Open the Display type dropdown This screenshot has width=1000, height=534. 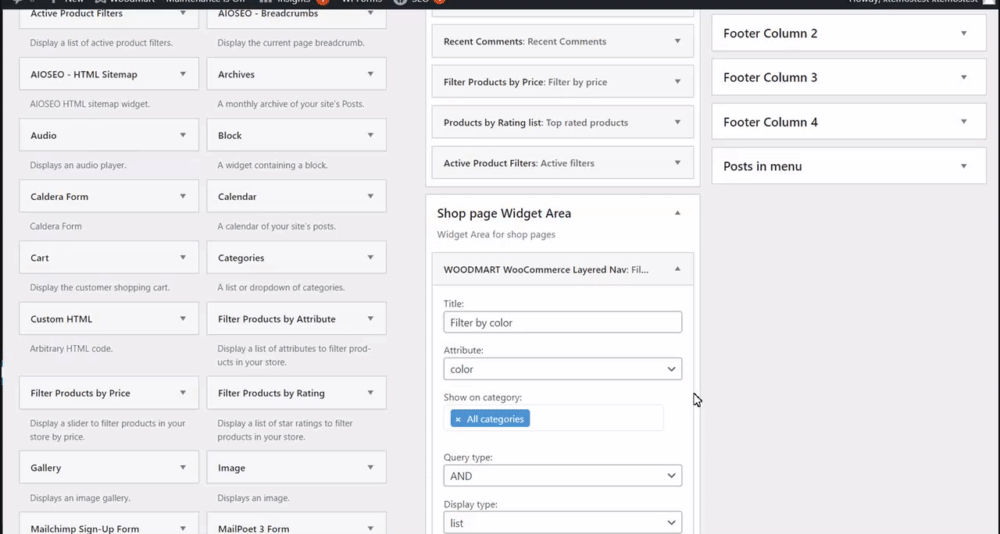tap(562, 522)
